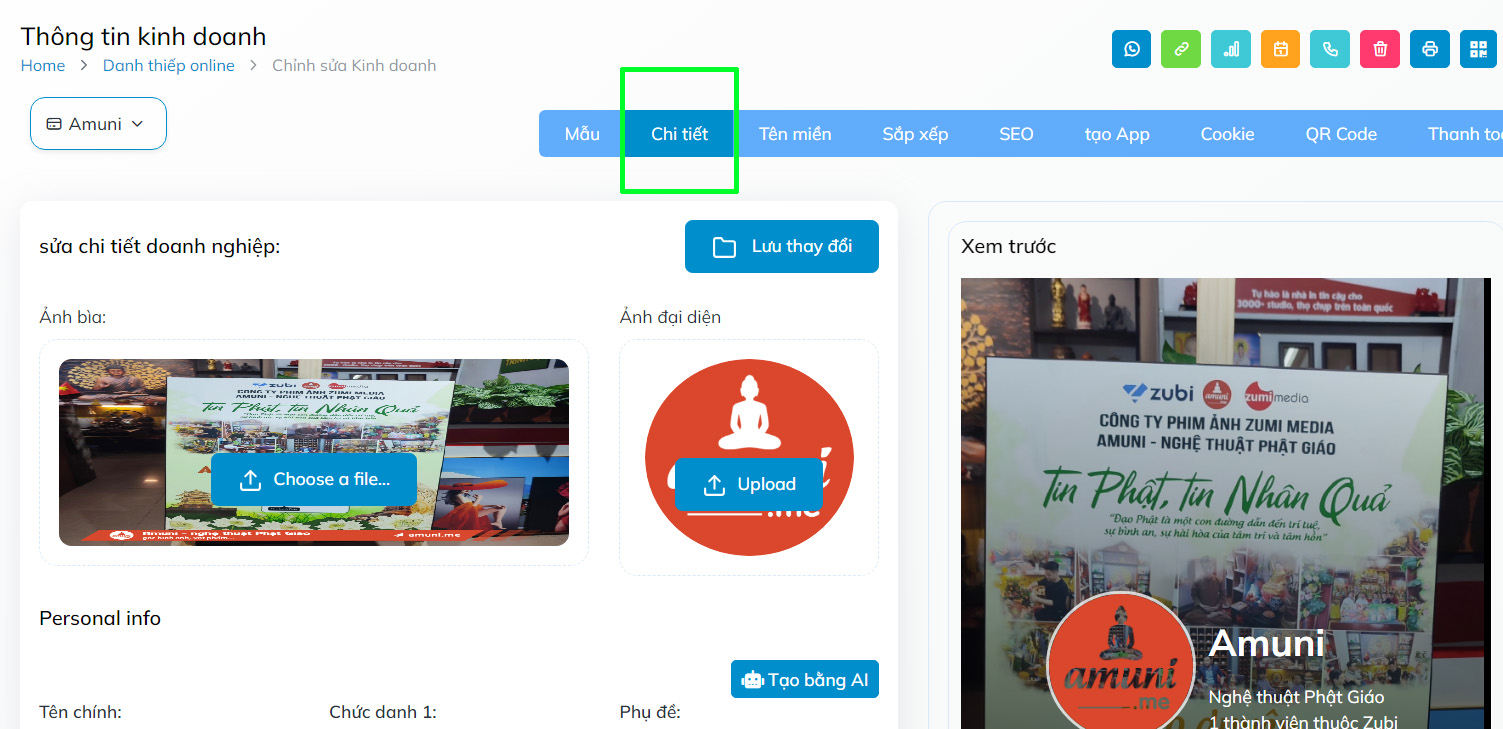Click the Xem trước label

pyautogui.click(x=1008, y=246)
